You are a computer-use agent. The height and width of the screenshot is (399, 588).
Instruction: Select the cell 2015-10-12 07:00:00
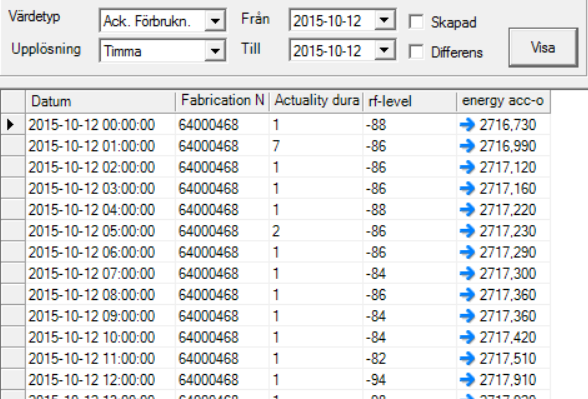click(100, 273)
